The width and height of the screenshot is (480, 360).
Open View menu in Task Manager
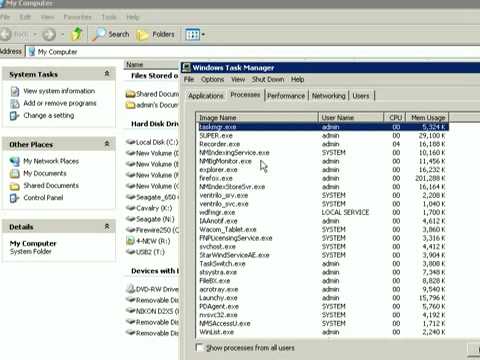point(238,79)
